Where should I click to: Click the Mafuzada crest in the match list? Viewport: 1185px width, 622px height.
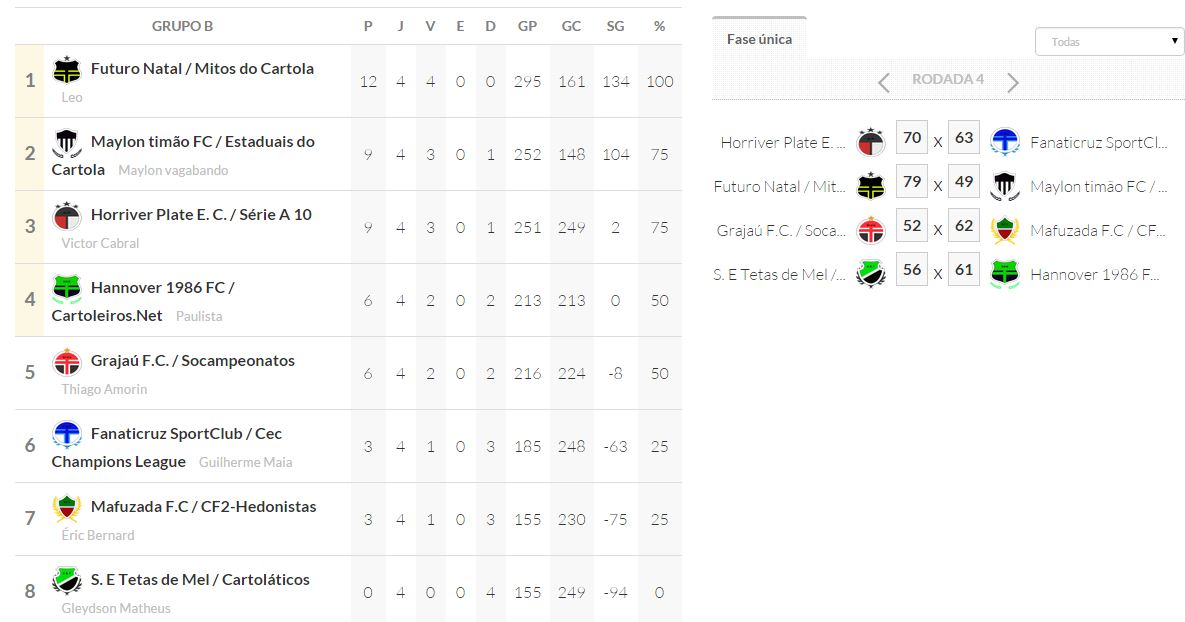point(1004,230)
